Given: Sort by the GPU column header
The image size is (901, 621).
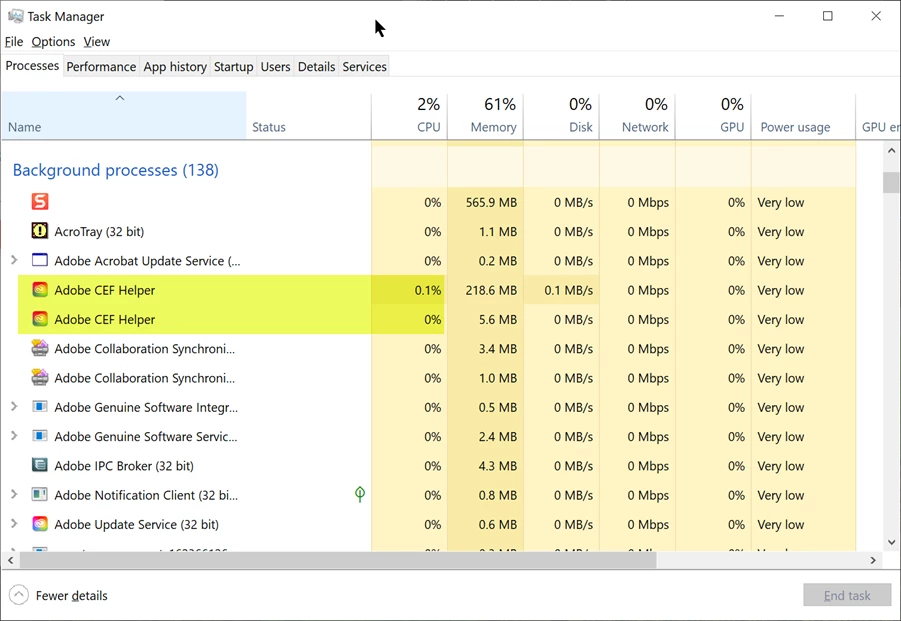Looking at the screenshot, I should [x=713, y=115].
